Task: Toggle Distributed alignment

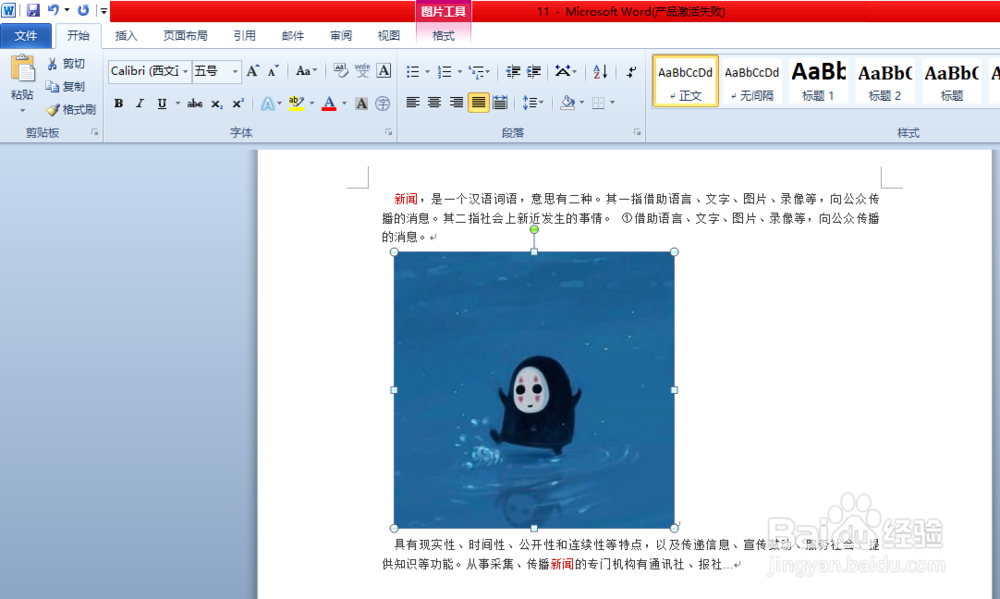Action: click(500, 103)
